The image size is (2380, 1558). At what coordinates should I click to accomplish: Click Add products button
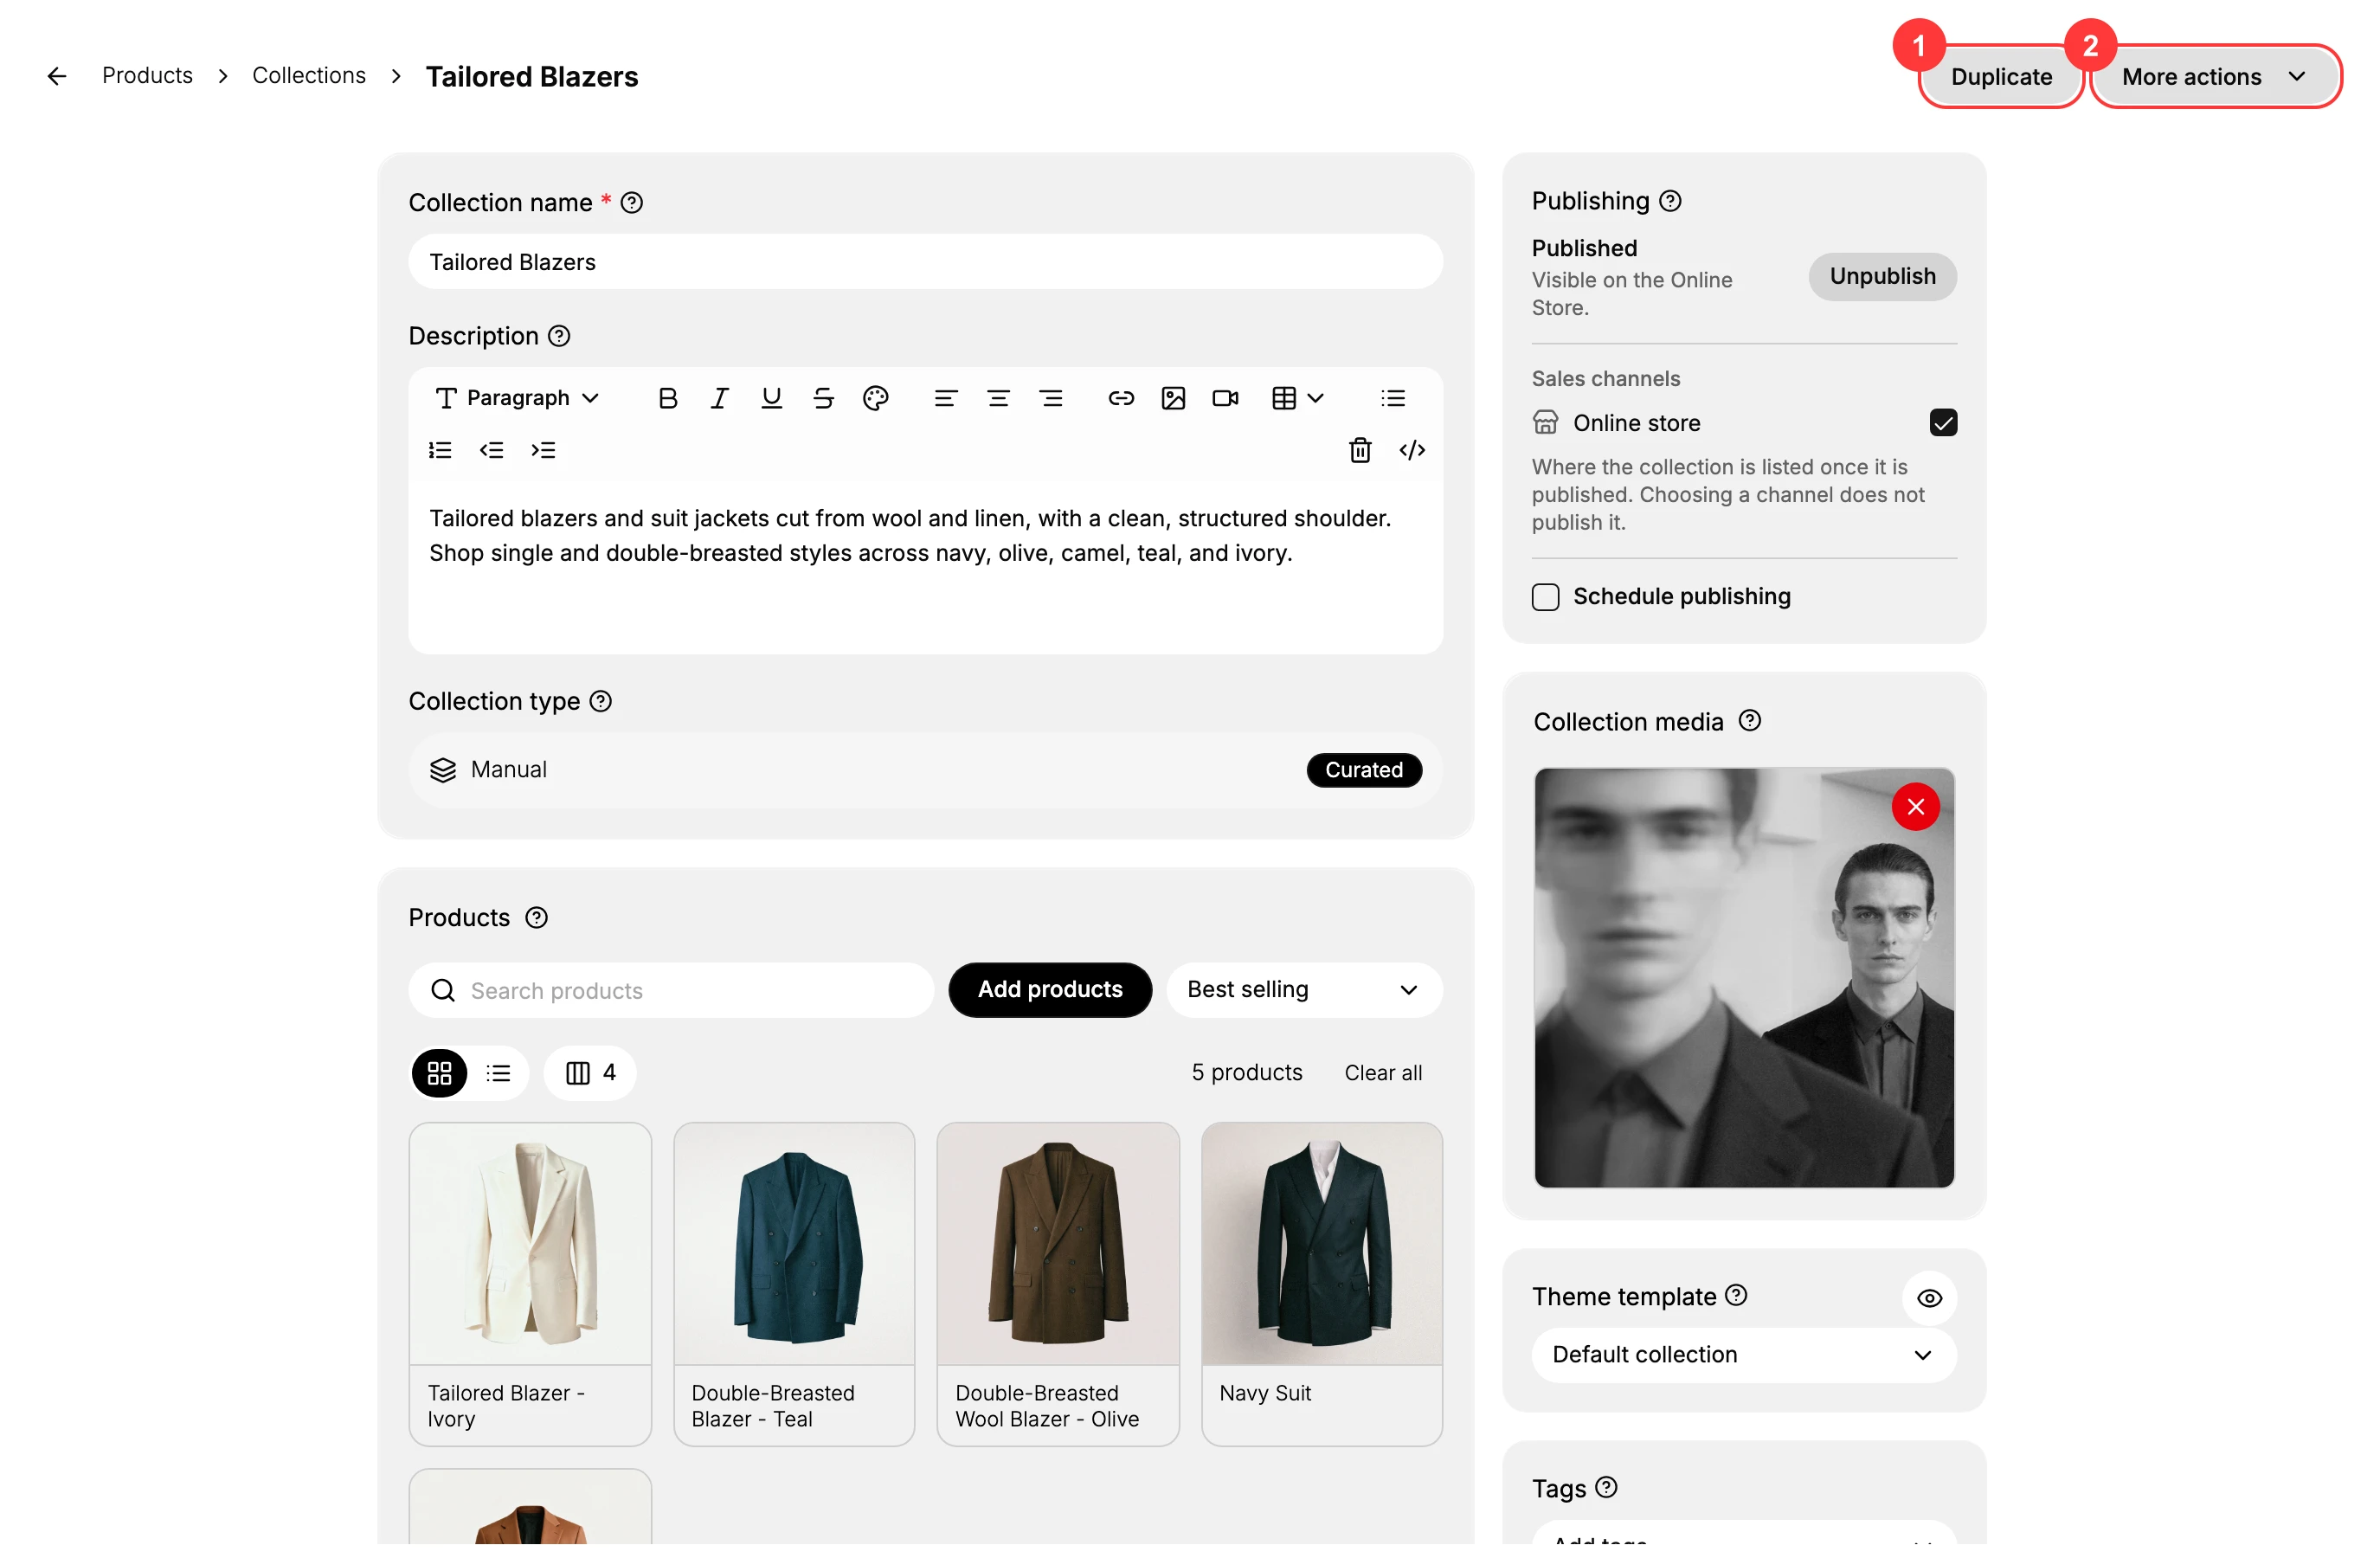1050,990
